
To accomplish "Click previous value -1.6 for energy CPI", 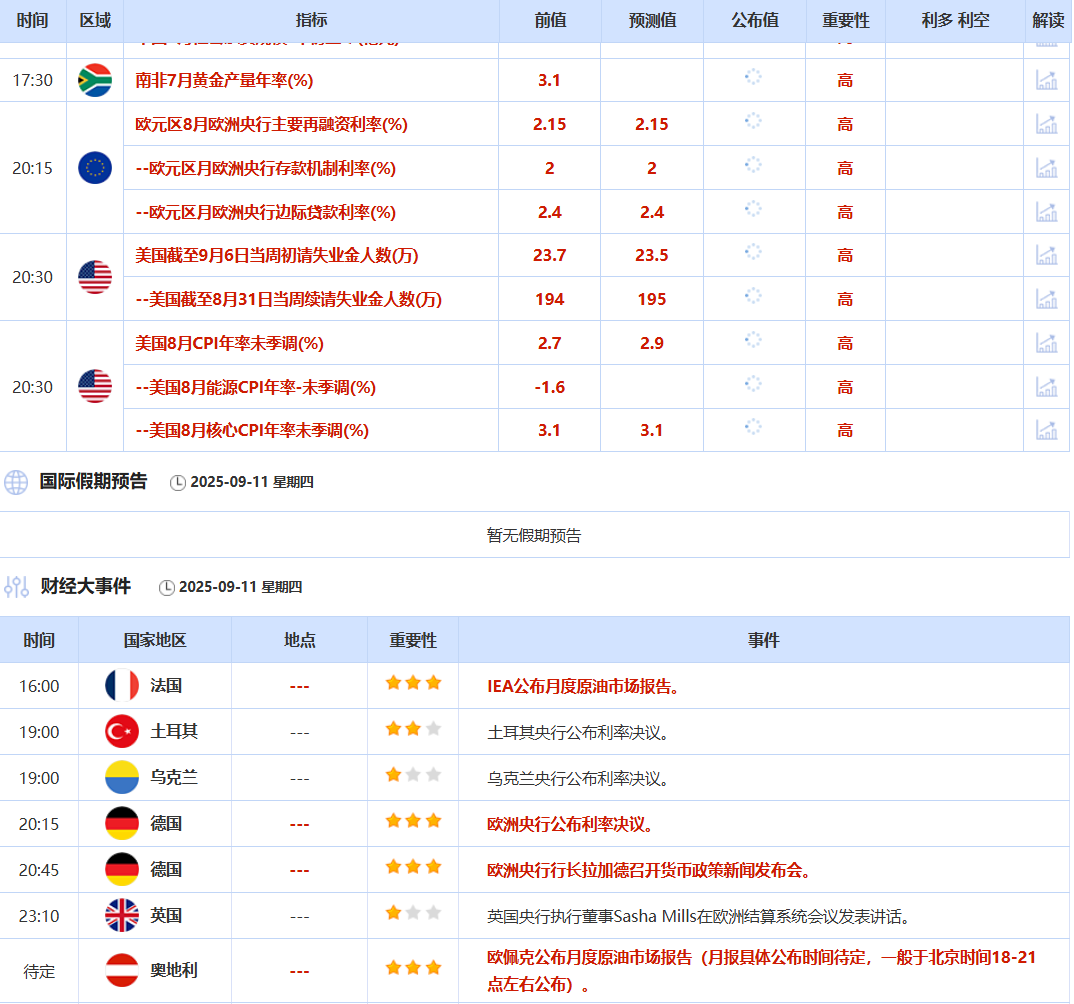I will pos(549,387).
